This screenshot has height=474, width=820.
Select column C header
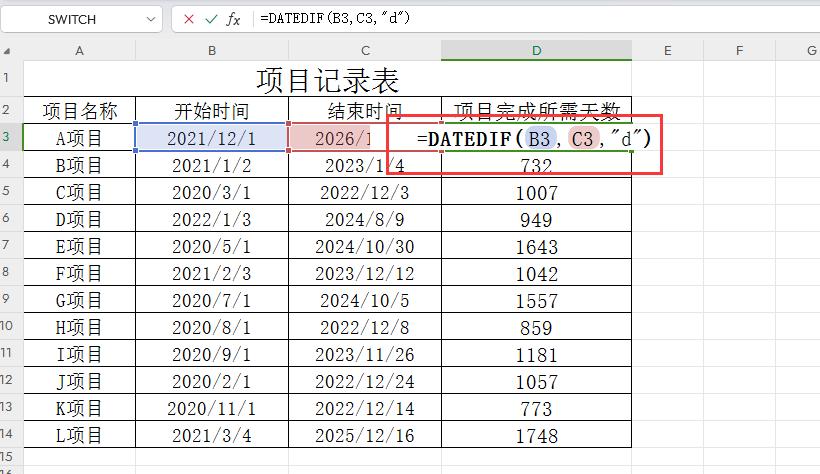365,51
